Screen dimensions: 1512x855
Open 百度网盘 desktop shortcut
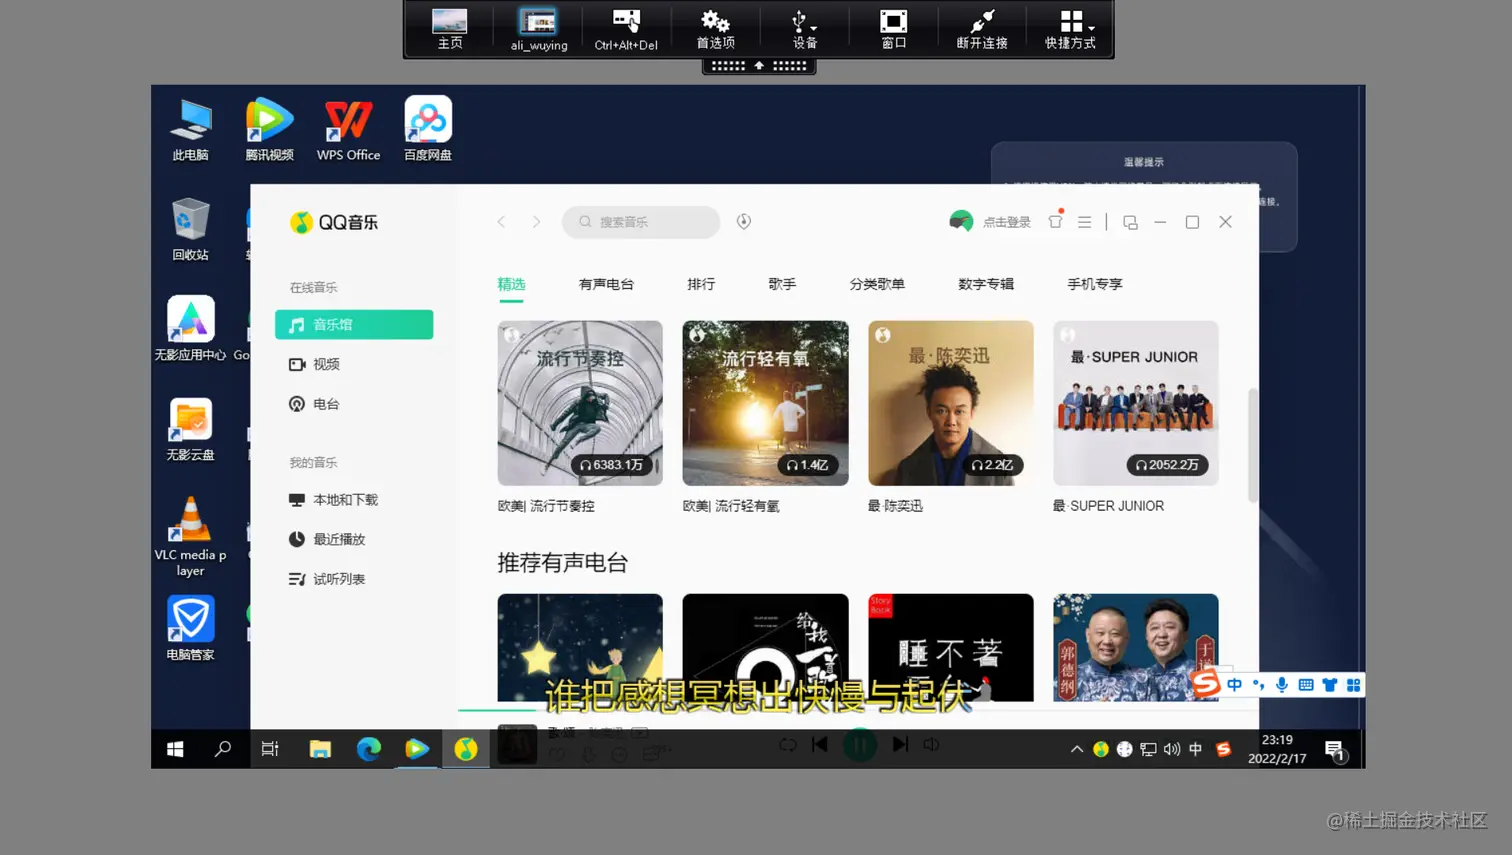tap(428, 130)
